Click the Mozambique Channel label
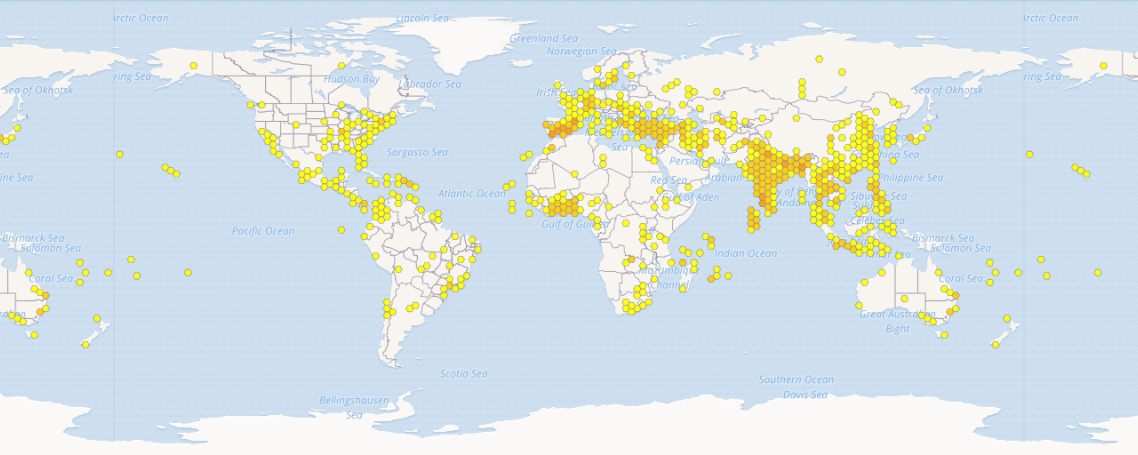The image size is (1138, 455). 664,277
